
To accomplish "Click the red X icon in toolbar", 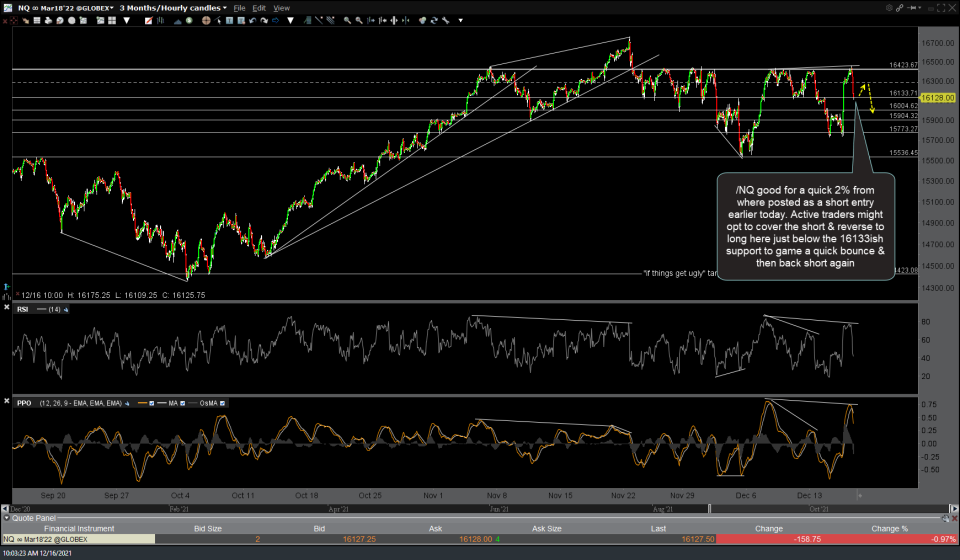I will coord(5,20).
